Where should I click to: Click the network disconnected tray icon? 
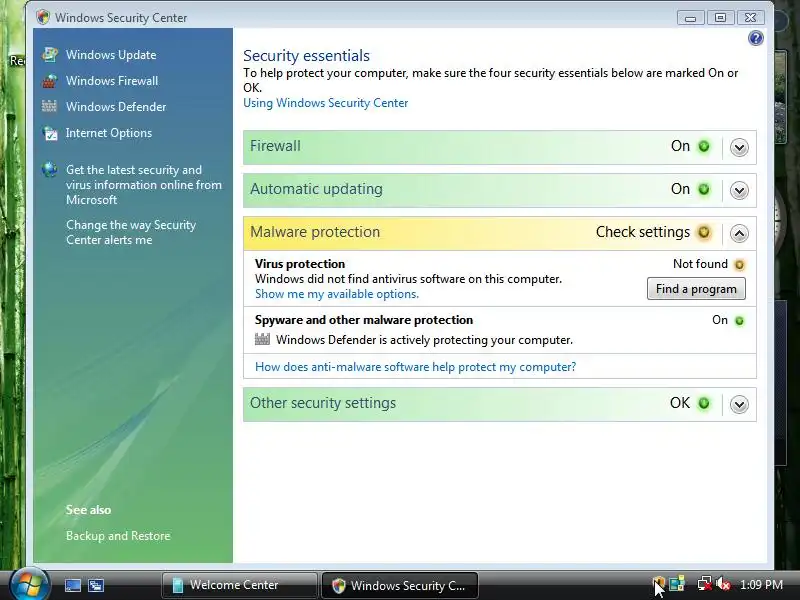coord(705,583)
